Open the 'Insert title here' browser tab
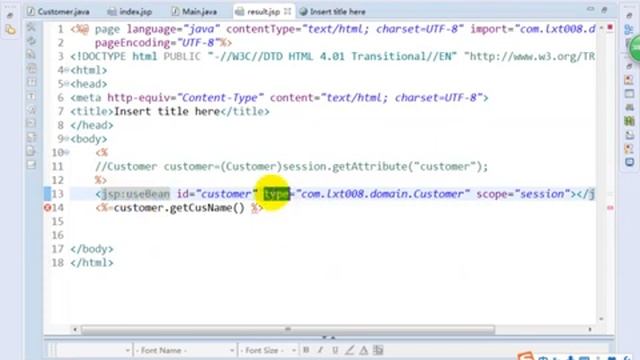 [332, 11]
